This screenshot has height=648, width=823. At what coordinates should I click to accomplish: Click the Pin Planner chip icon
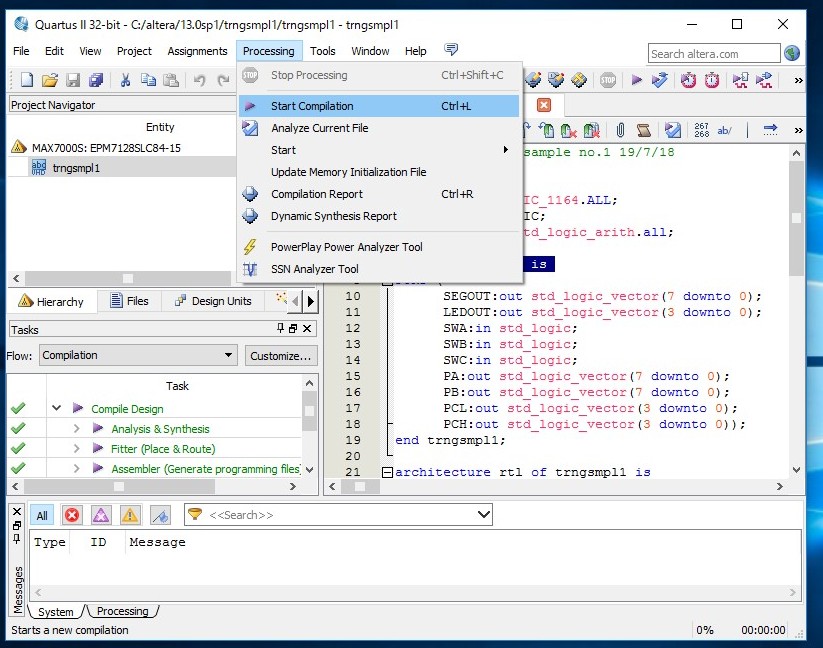tap(556, 80)
